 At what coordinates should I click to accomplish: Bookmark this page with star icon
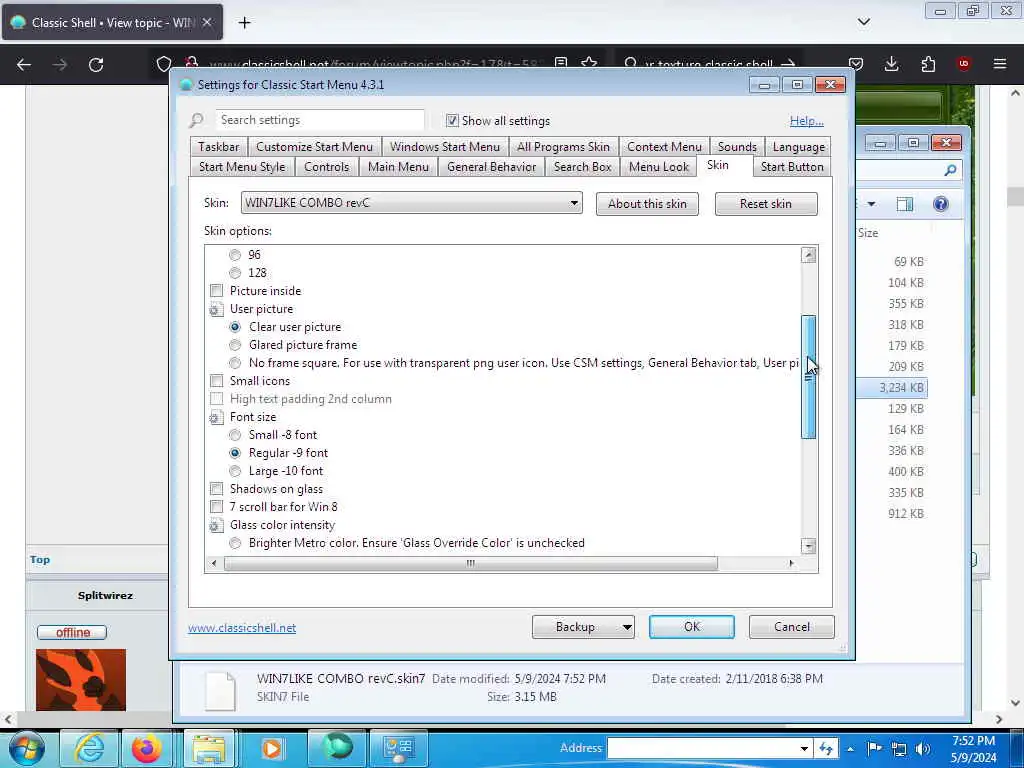(589, 63)
